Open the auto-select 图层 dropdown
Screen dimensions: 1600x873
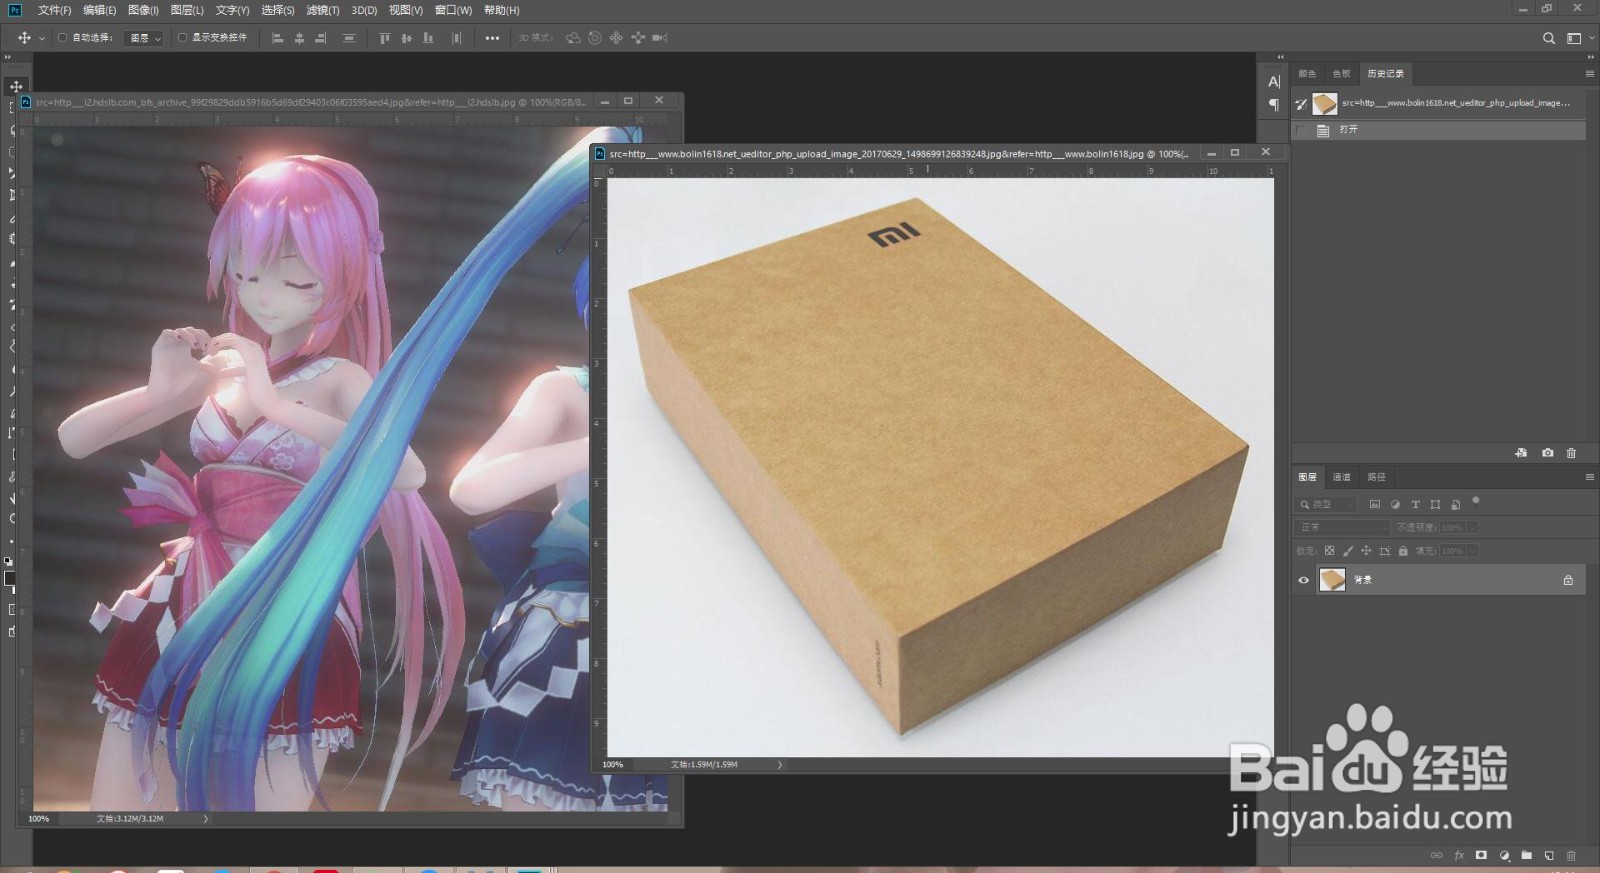pyautogui.click(x=144, y=38)
